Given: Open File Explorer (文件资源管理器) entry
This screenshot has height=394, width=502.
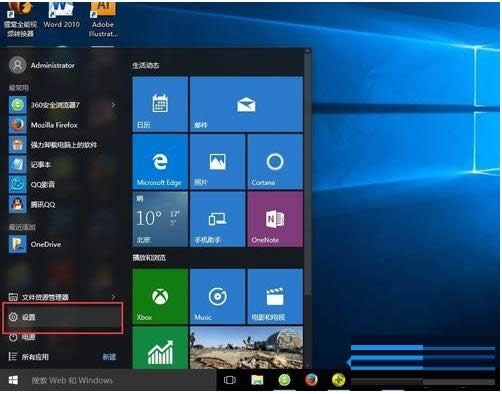Looking at the screenshot, I should [63, 297].
